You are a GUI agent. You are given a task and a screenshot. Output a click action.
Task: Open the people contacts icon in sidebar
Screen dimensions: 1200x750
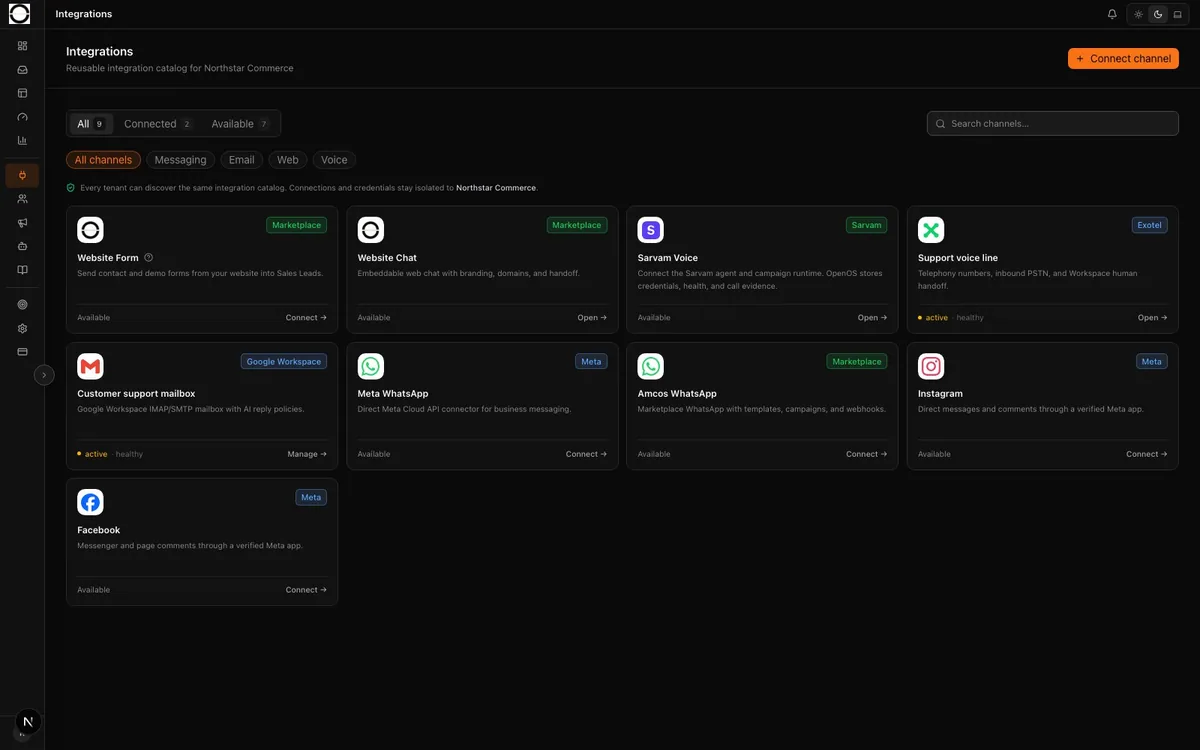[x=22, y=199]
